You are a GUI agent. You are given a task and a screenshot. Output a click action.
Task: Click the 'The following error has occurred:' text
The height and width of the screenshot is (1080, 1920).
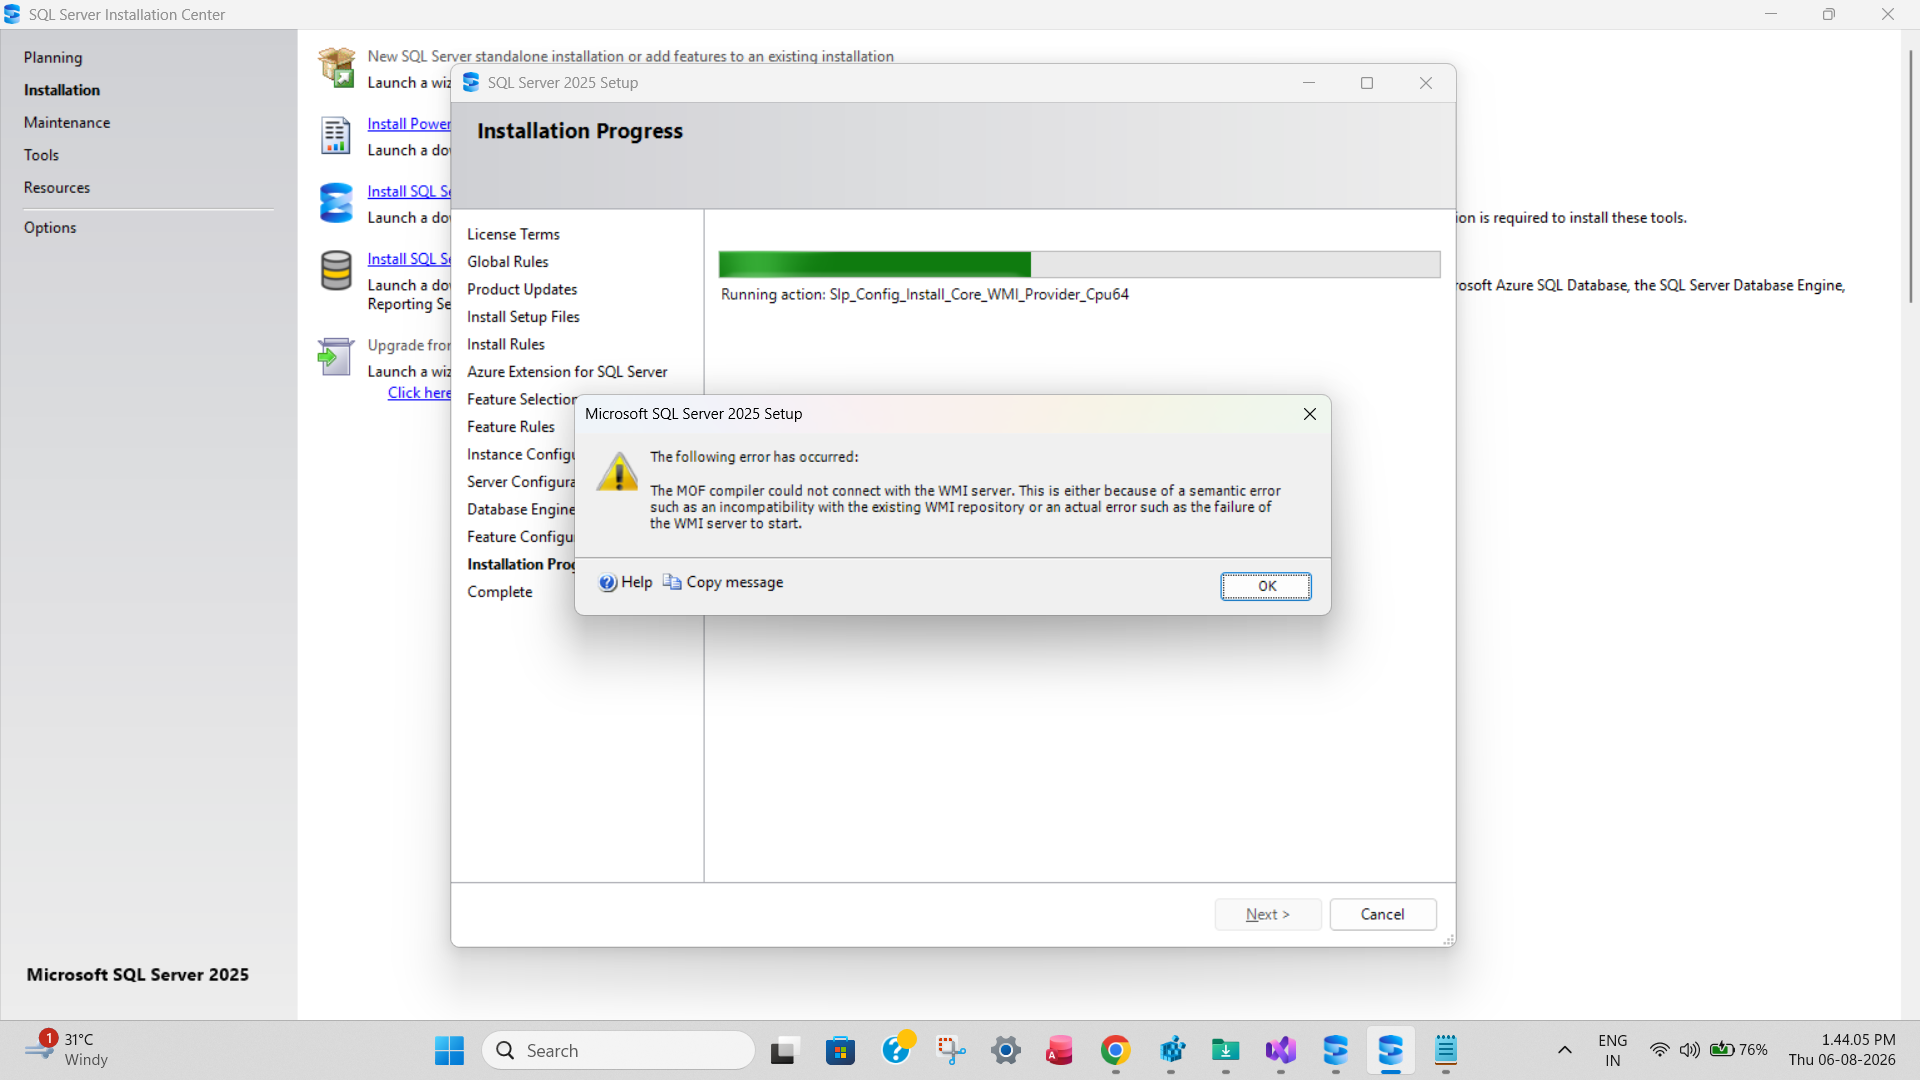(754, 457)
